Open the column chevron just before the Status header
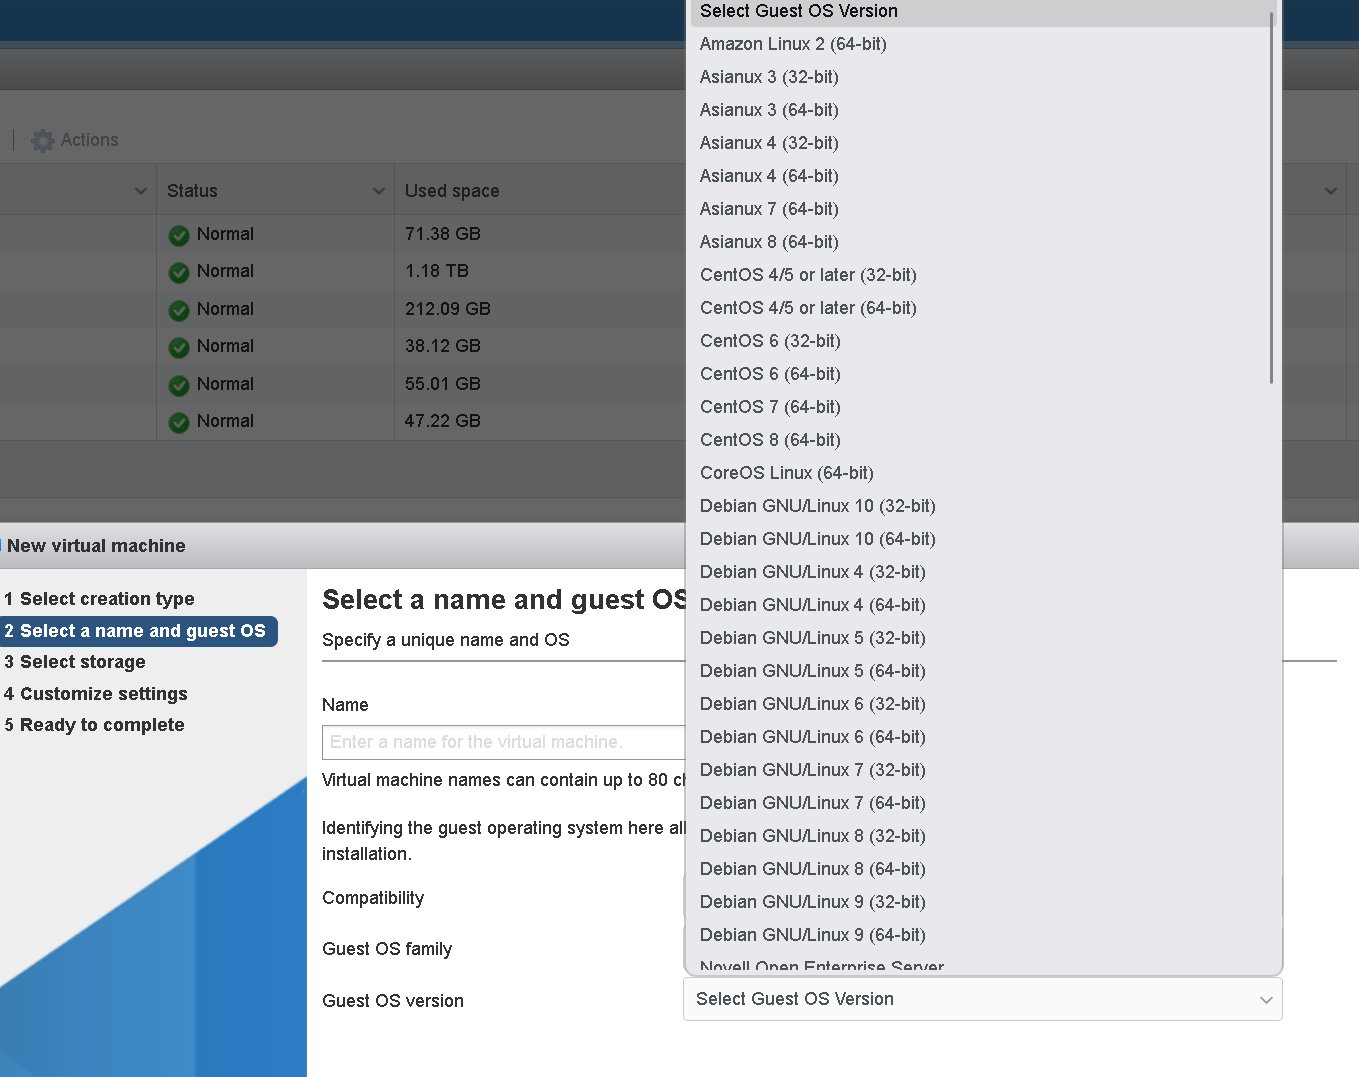This screenshot has height=1077, width=1359. [141, 191]
